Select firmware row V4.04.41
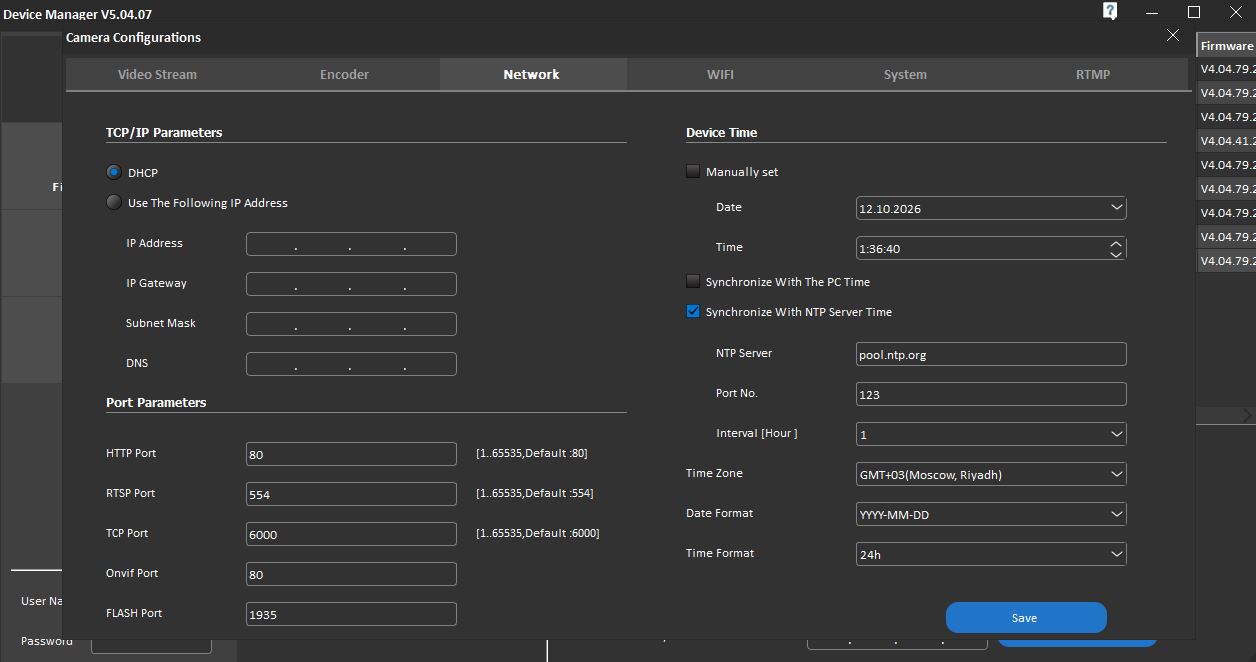This screenshot has height=662, width=1256. pos(1226,141)
